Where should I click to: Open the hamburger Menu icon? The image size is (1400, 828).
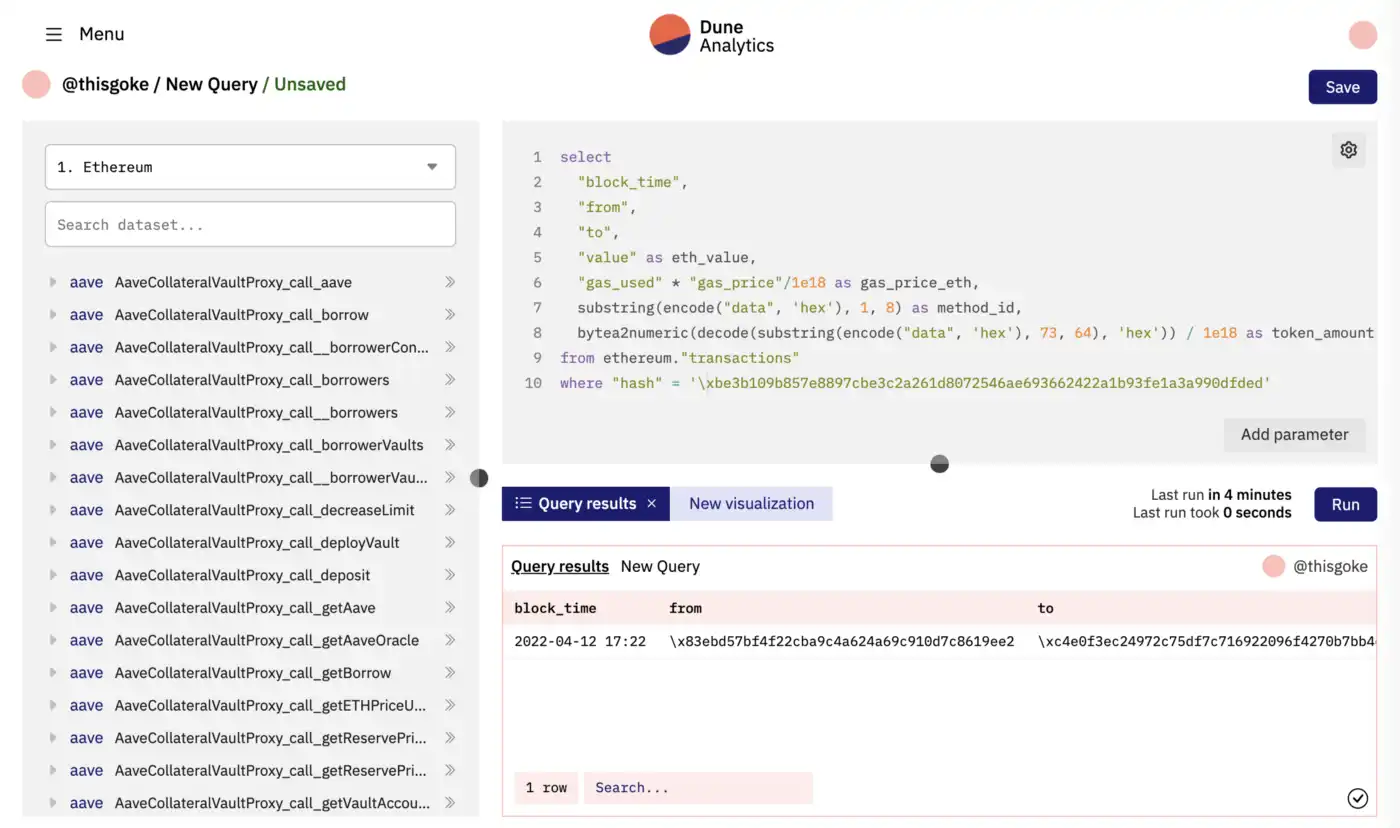54,34
